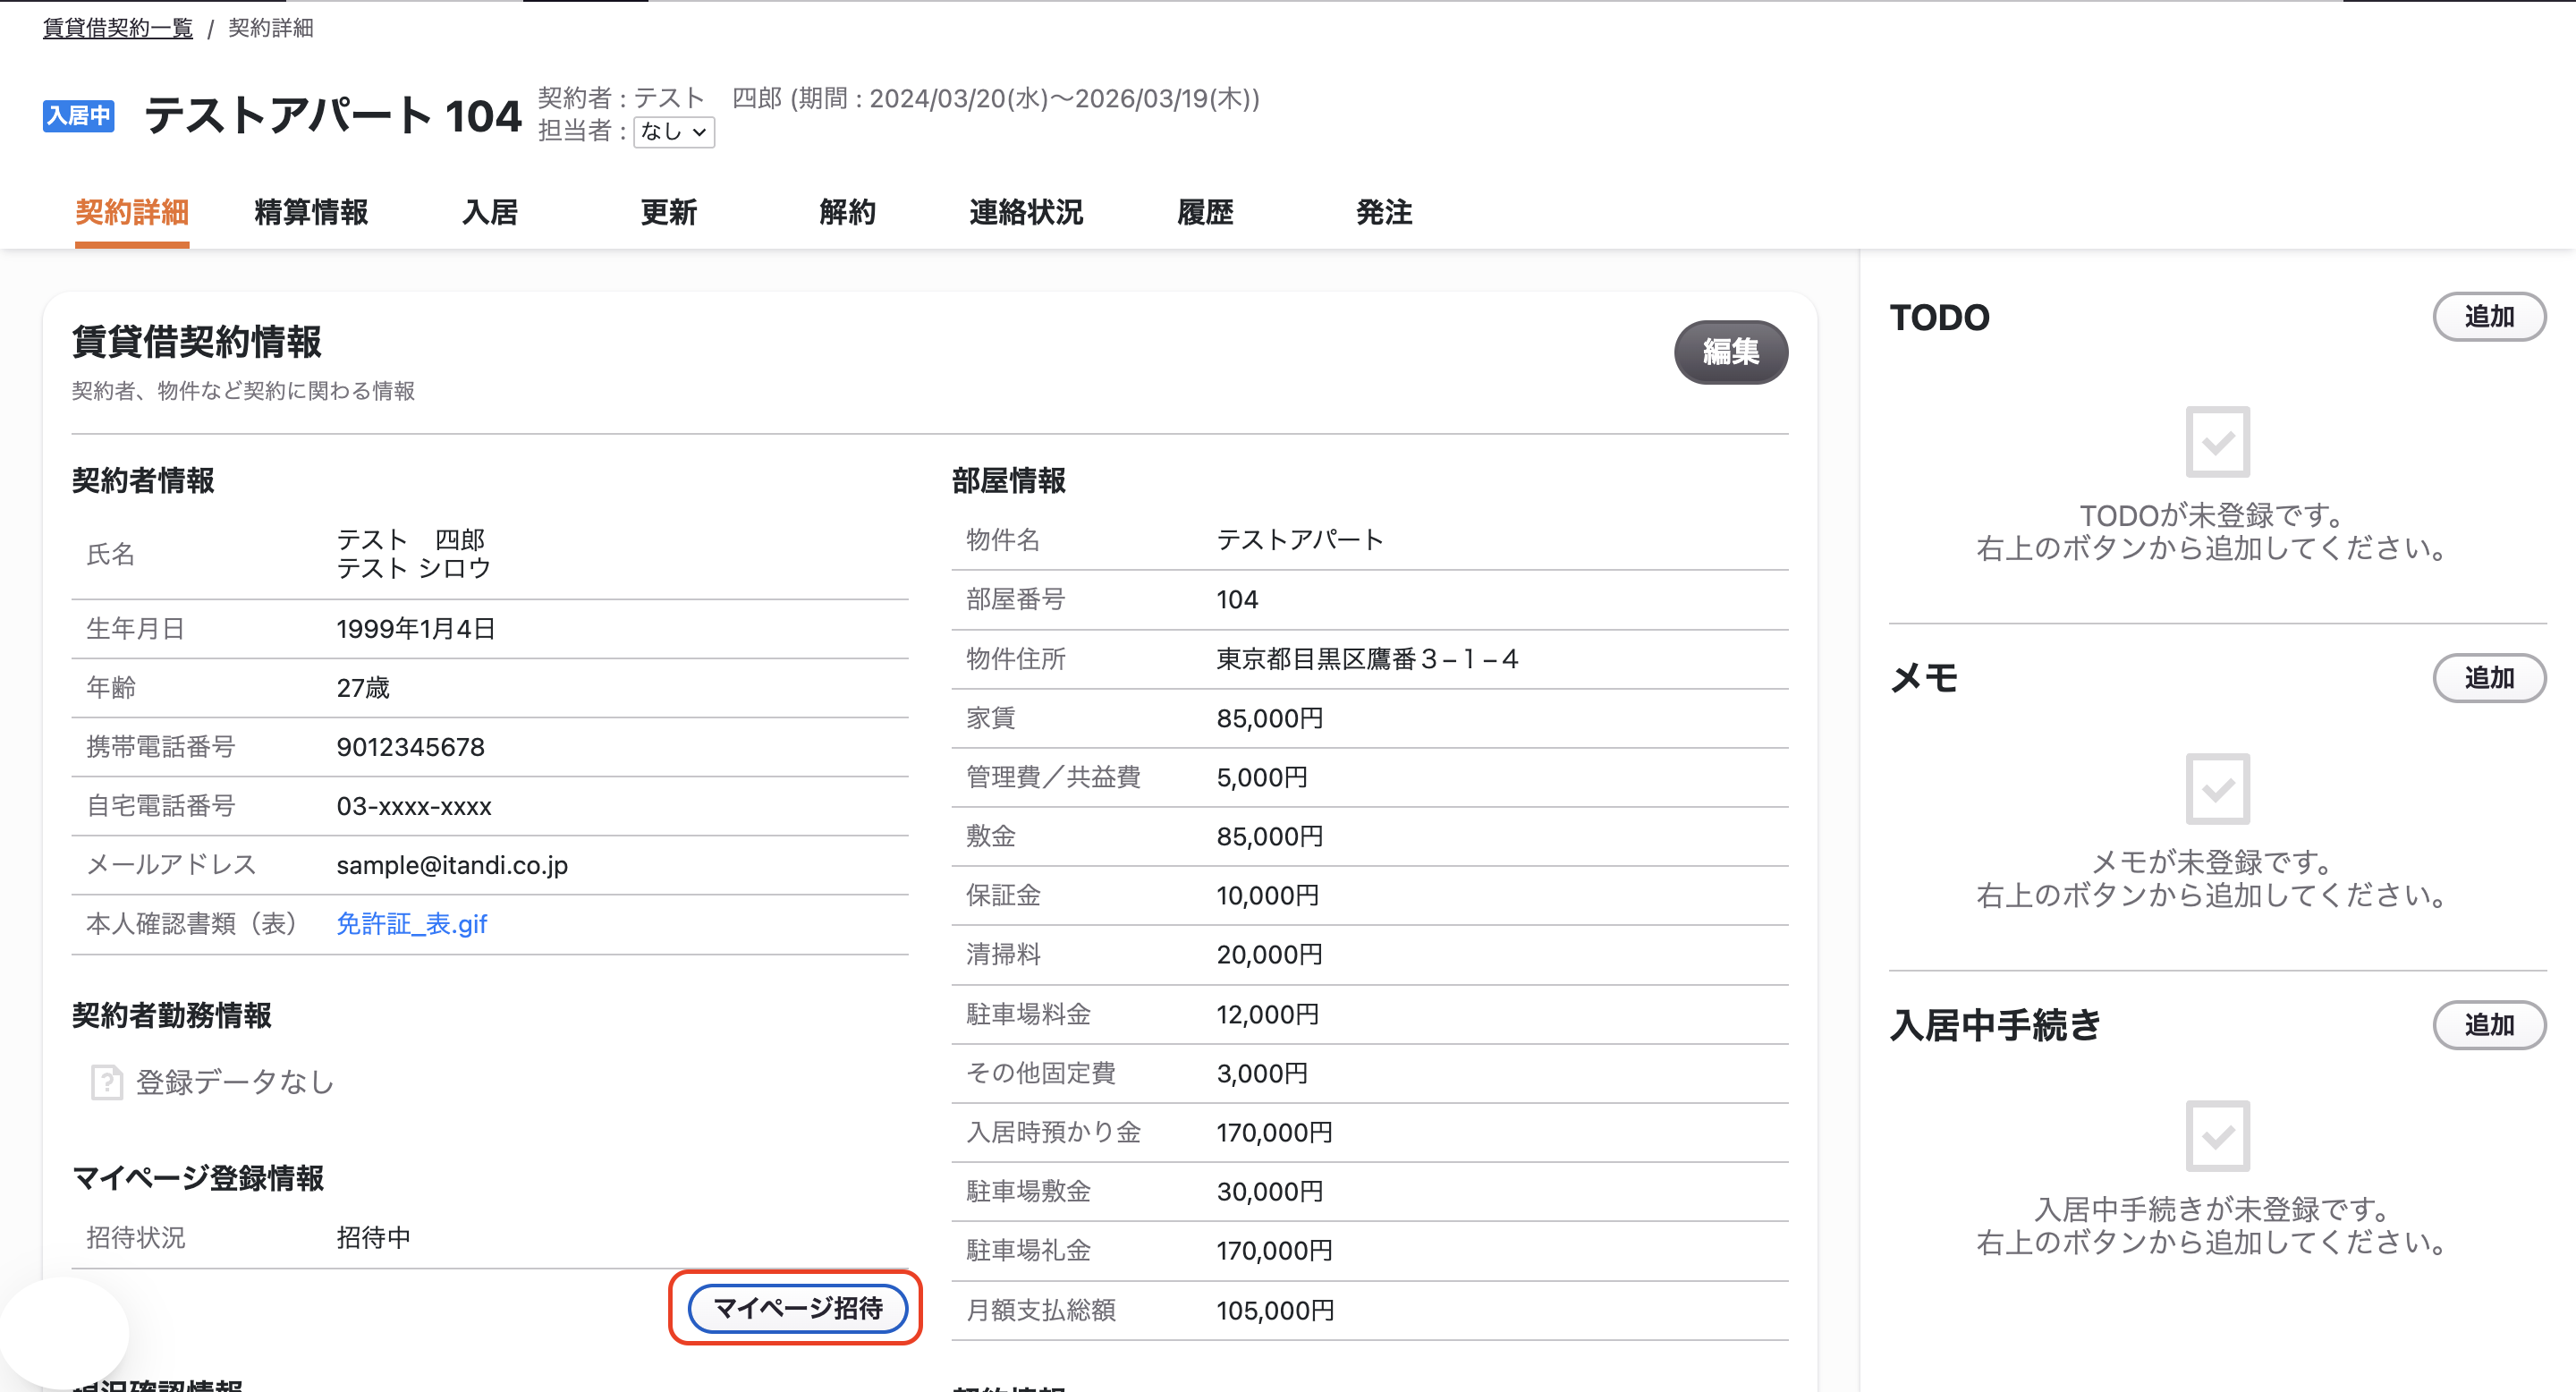Select the 保証金 value 10,000円

tap(1267, 895)
